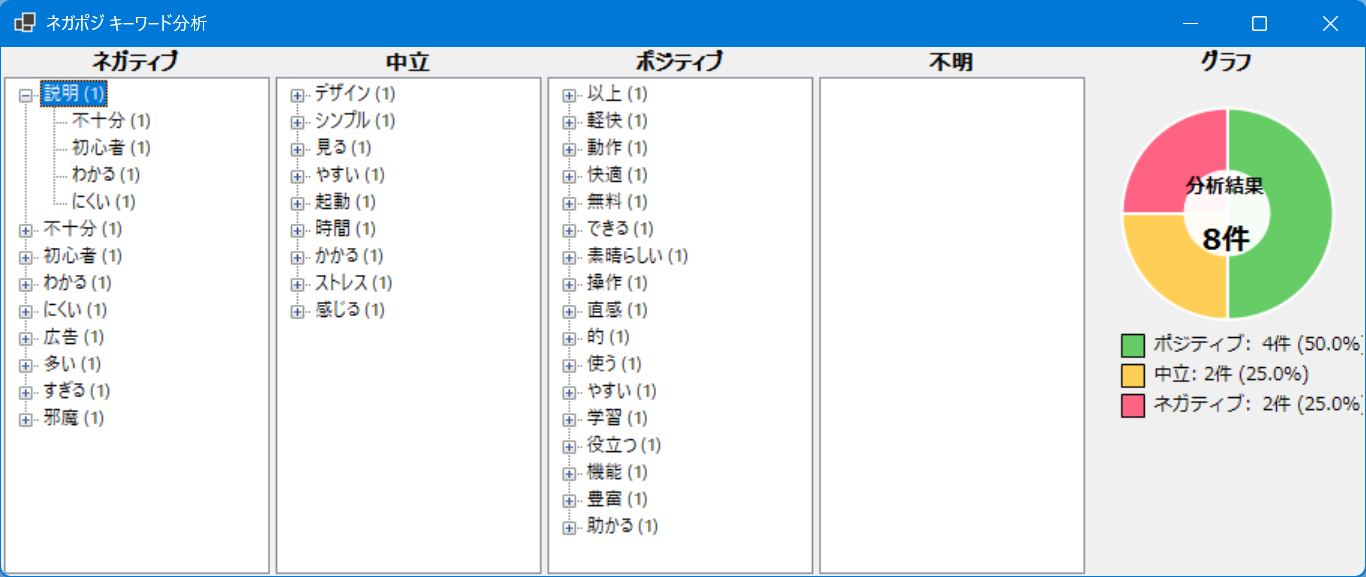Select 感じる (1) in the neutral list

(350, 310)
